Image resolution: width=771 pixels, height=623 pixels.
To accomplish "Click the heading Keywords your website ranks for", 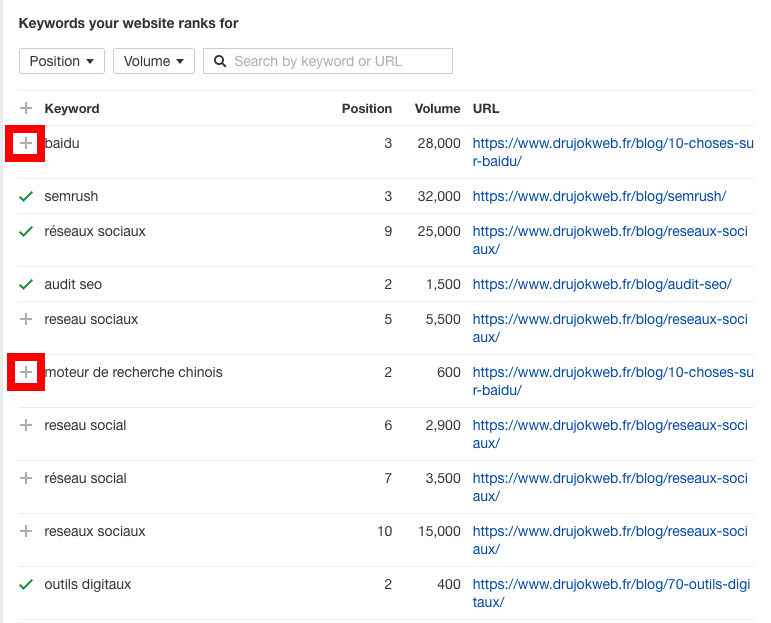I will tap(128, 23).
